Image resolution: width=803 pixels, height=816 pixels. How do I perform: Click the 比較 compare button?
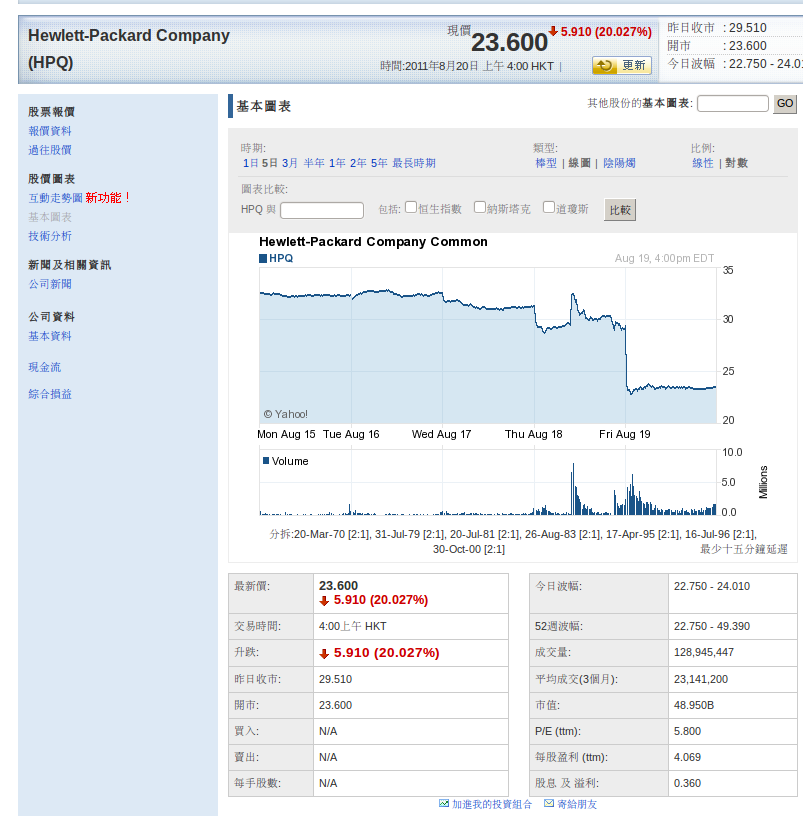tap(620, 210)
